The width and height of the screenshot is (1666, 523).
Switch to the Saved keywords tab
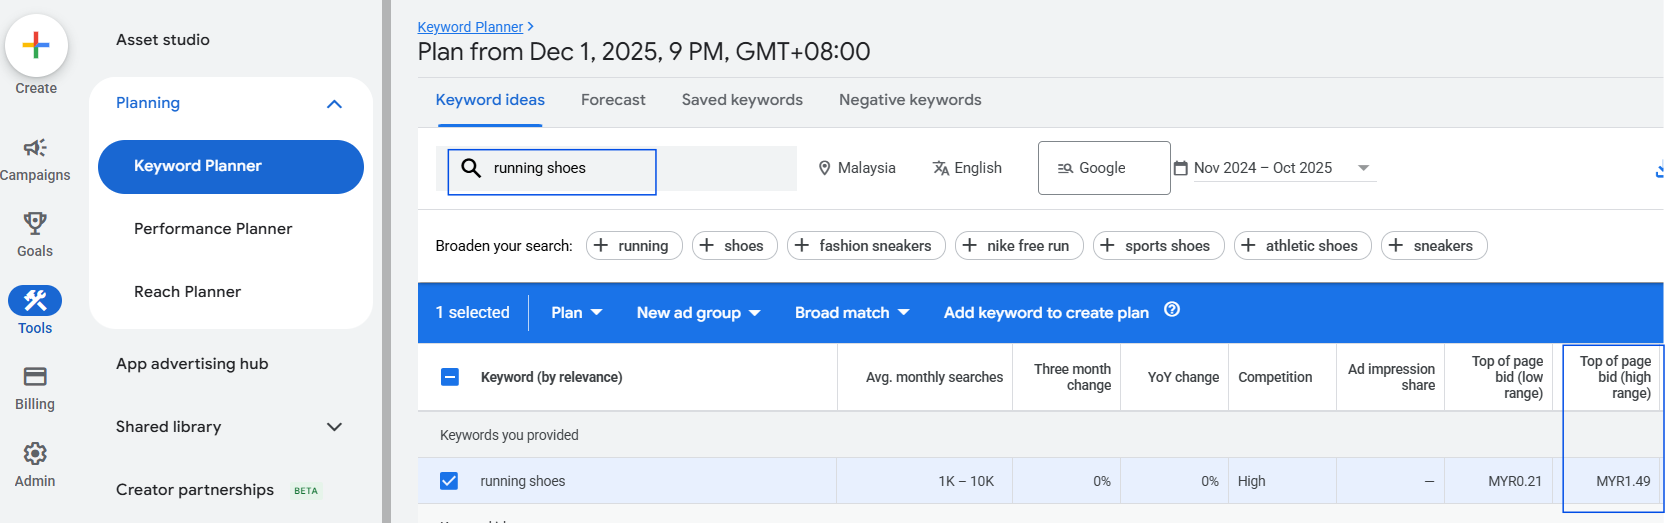[x=742, y=100]
